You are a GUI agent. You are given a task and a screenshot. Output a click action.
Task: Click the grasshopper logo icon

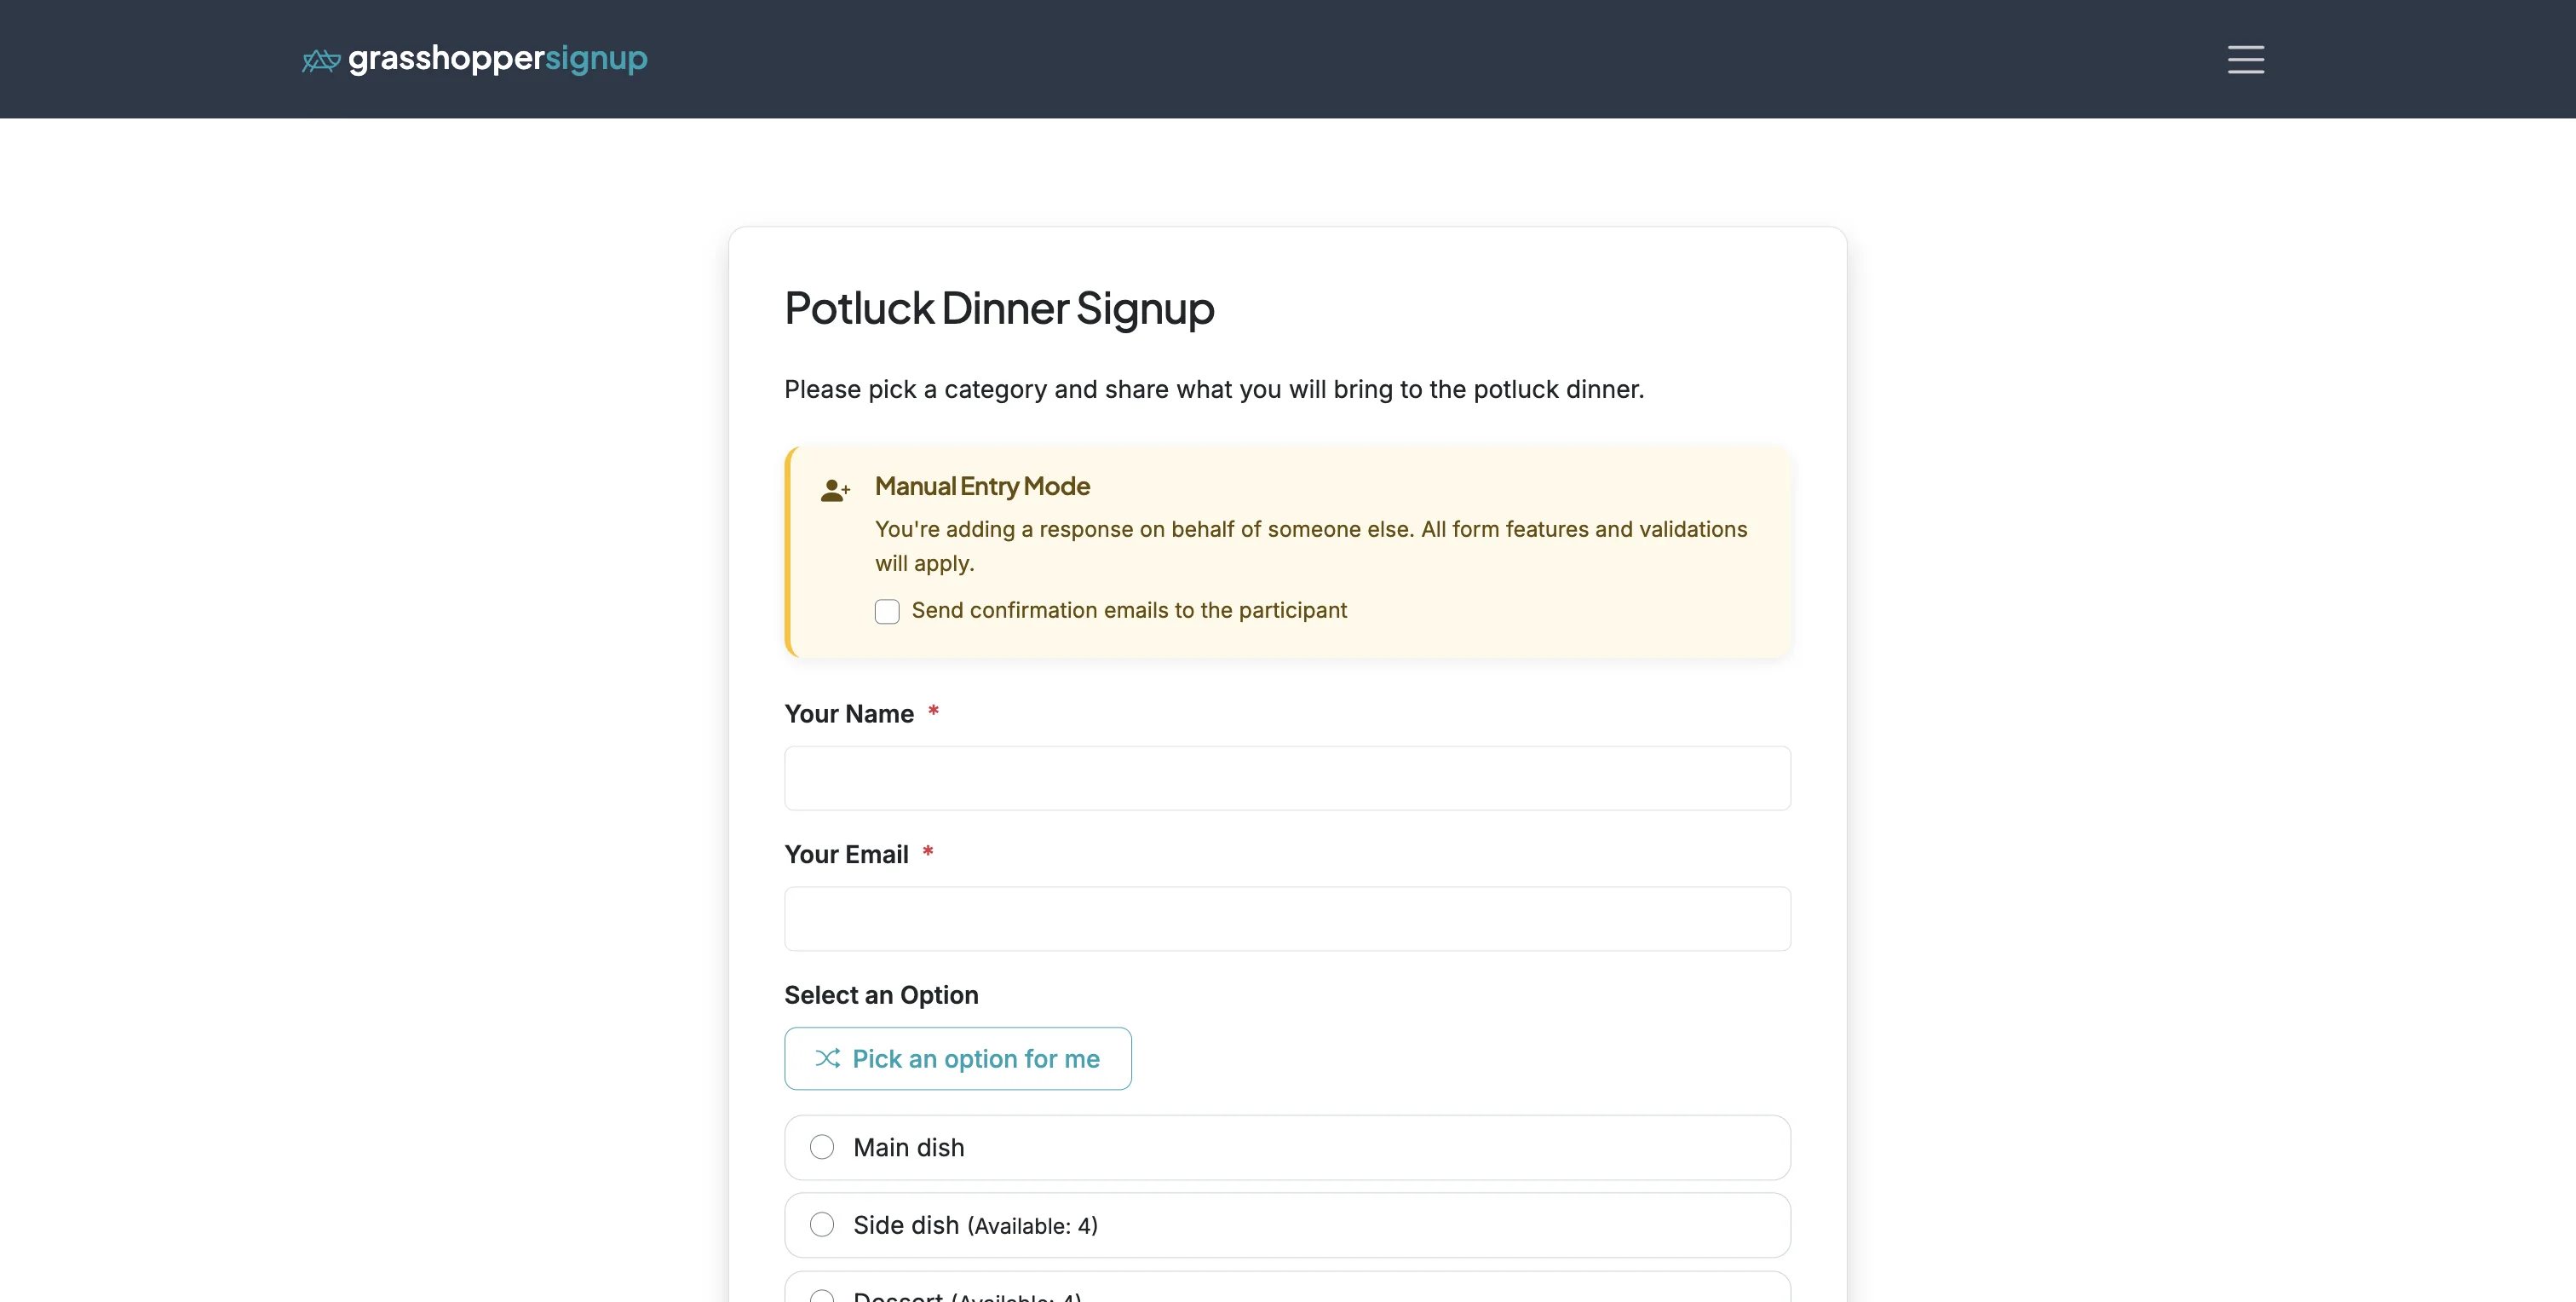point(320,59)
